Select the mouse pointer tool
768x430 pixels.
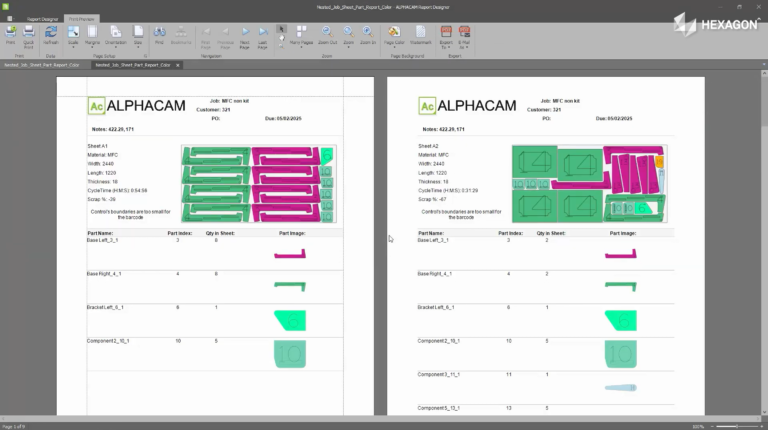[281, 29]
